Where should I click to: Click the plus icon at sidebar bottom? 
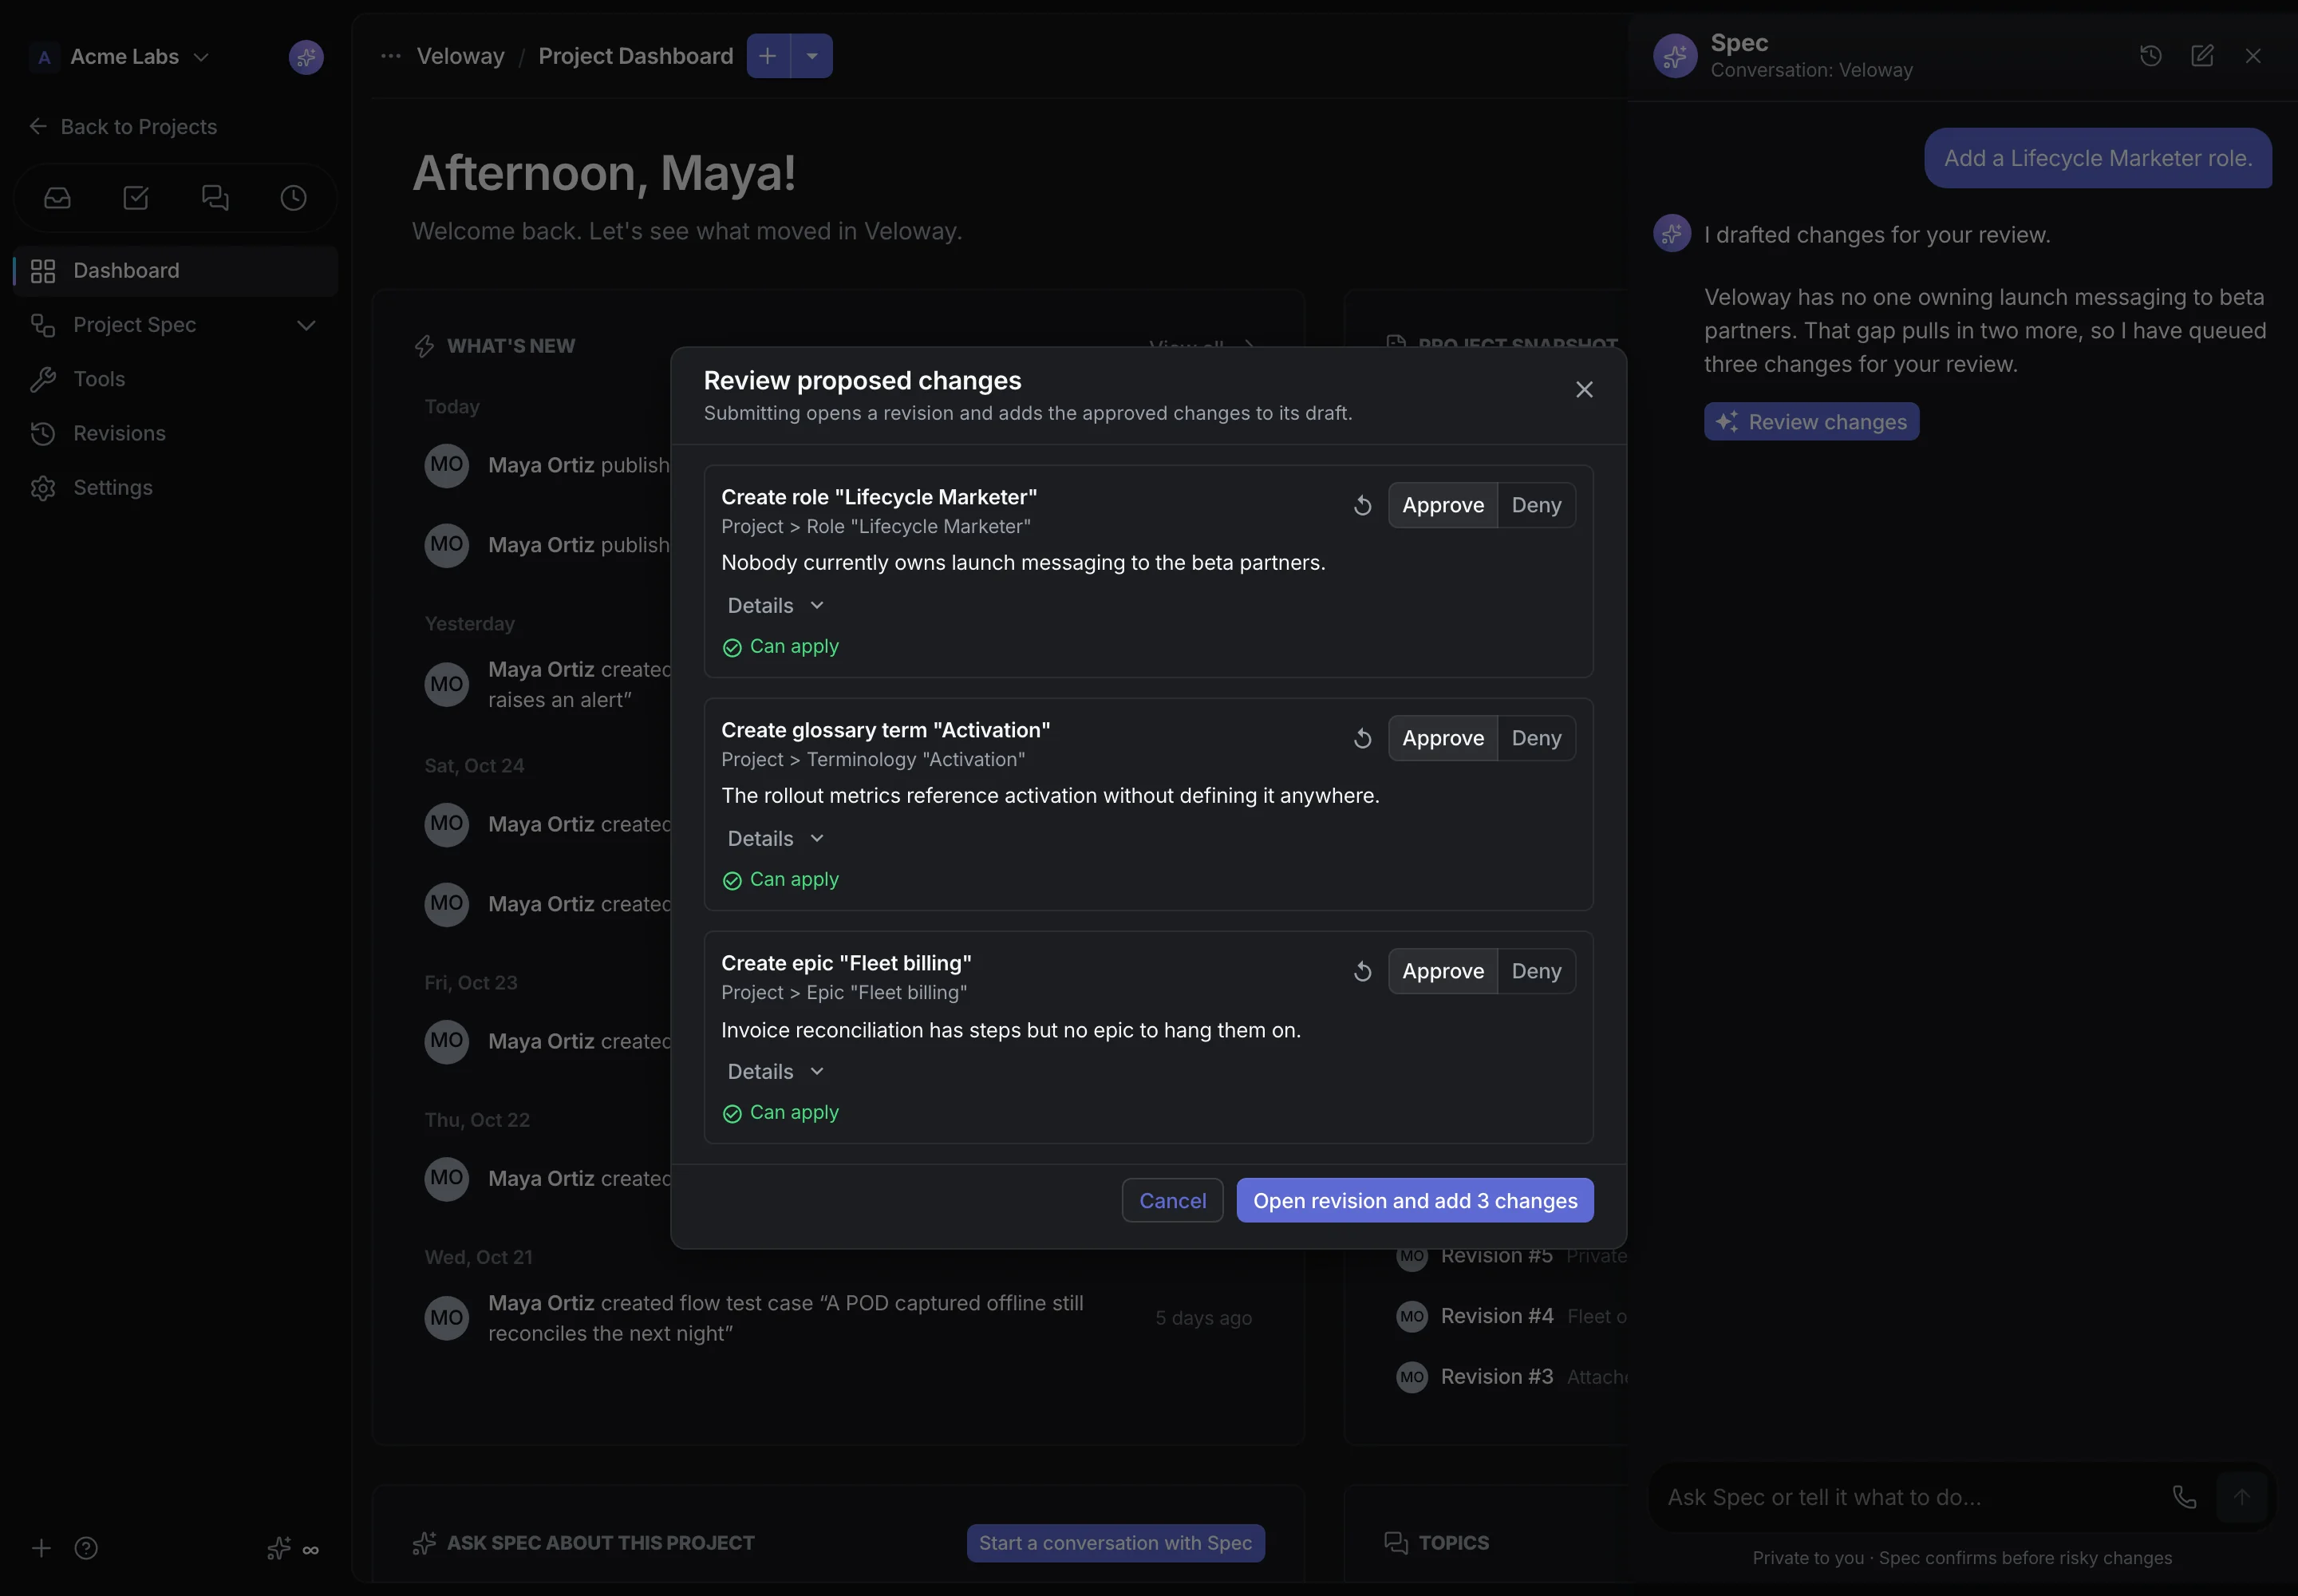[41, 1548]
